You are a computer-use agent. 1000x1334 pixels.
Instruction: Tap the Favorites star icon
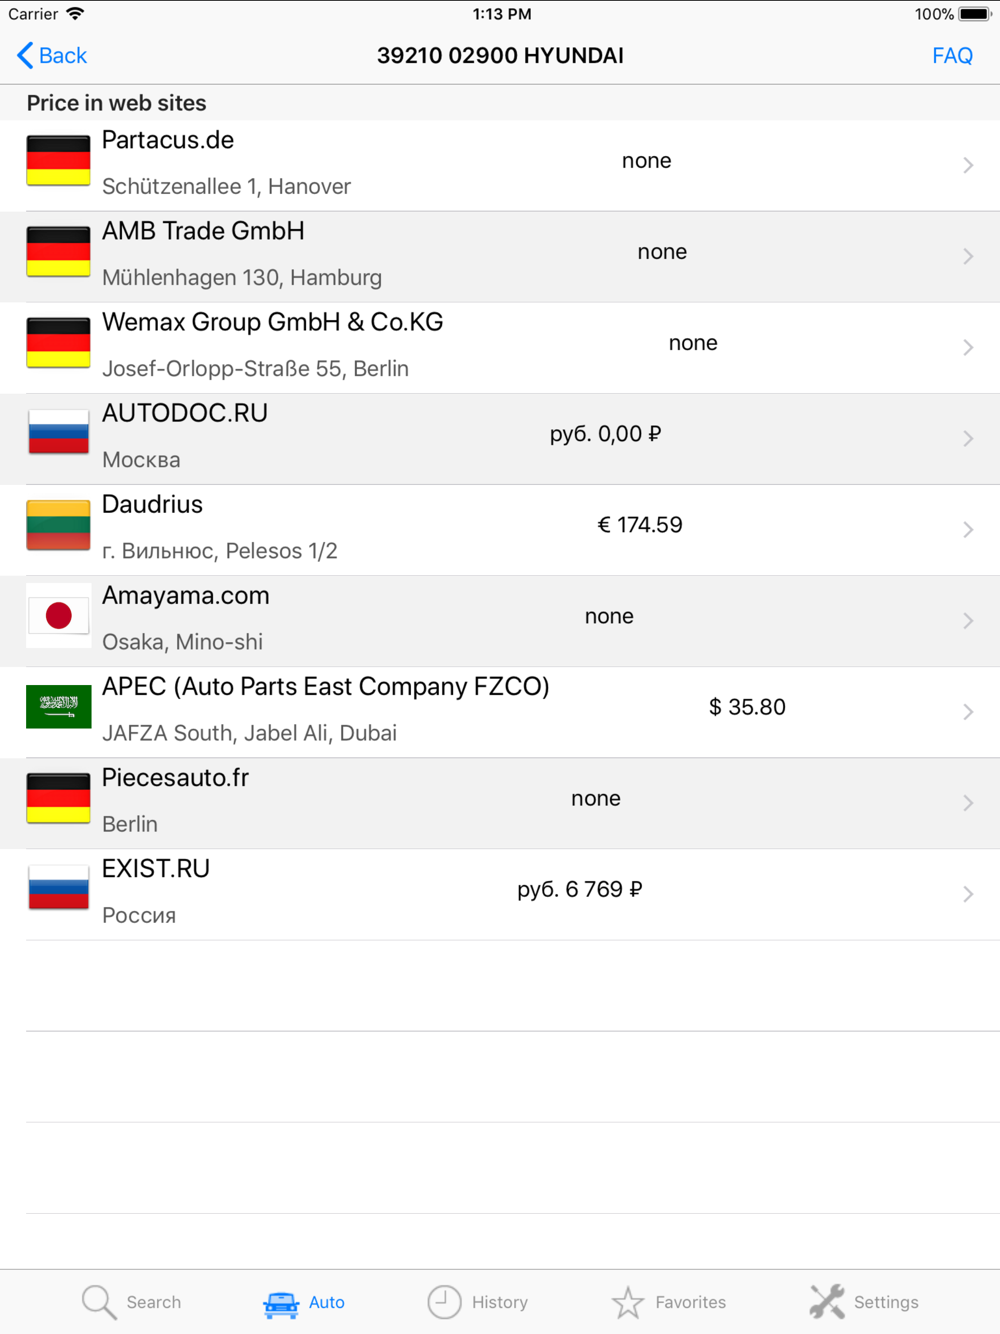(628, 1302)
